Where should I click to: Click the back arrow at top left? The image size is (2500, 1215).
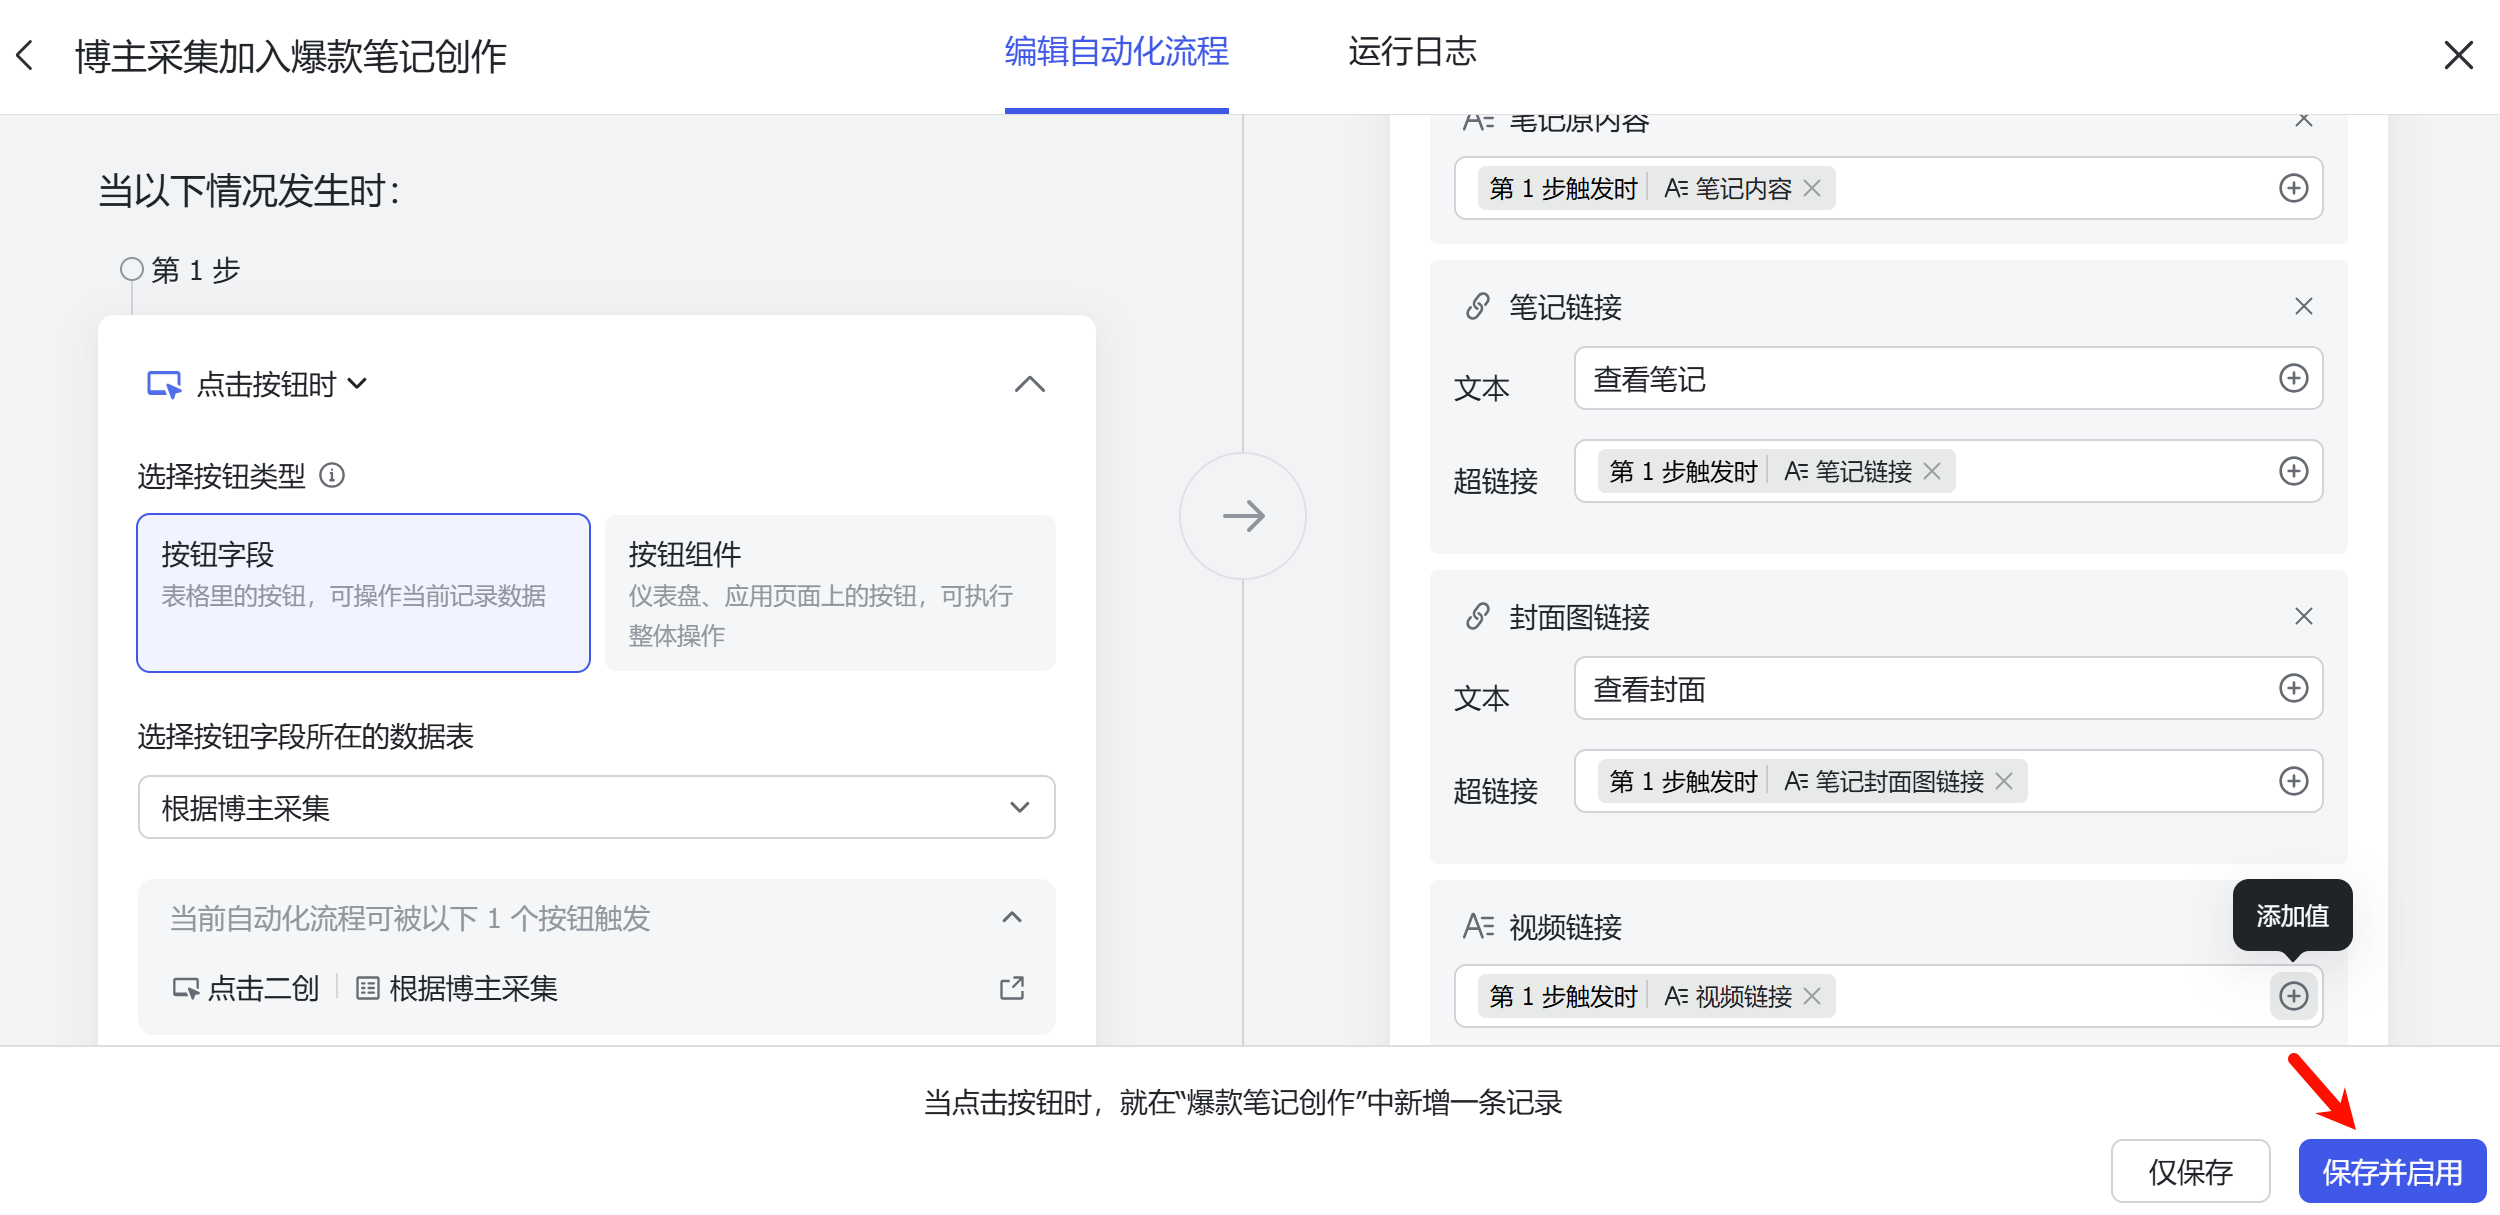click(26, 55)
